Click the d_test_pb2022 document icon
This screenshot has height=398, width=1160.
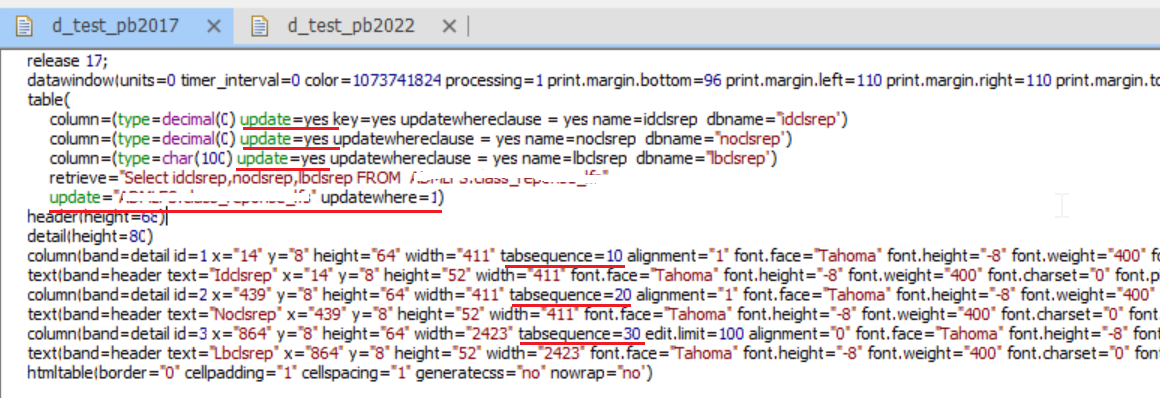[260, 27]
